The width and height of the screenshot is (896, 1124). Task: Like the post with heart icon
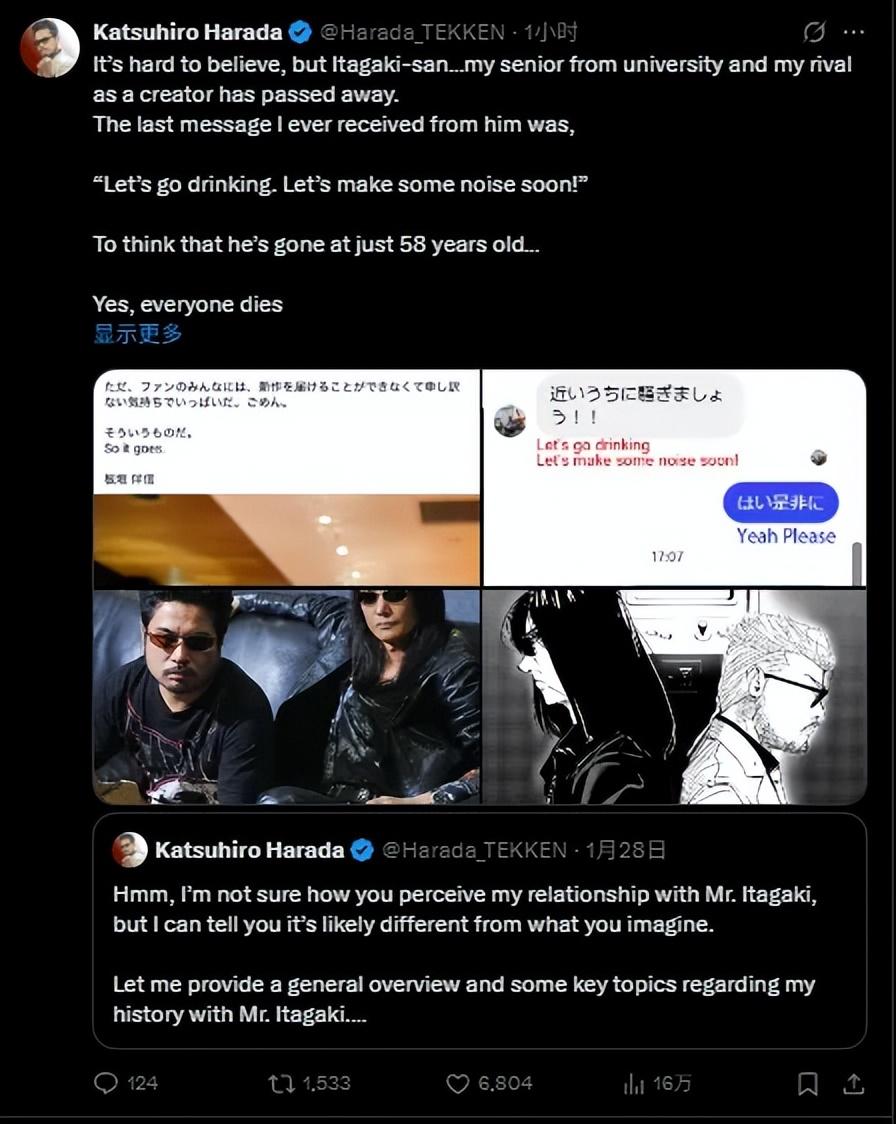[x=458, y=1083]
